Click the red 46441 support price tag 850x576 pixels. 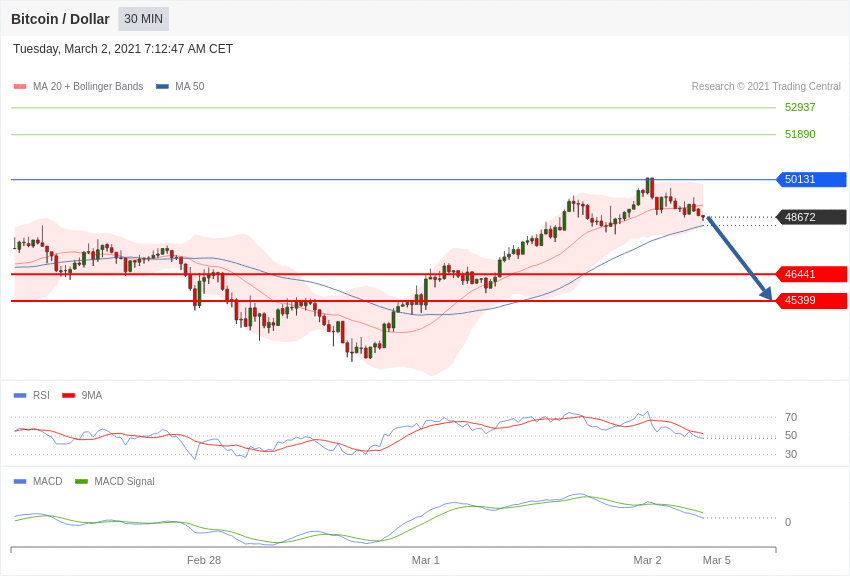pyautogui.click(x=812, y=274)
